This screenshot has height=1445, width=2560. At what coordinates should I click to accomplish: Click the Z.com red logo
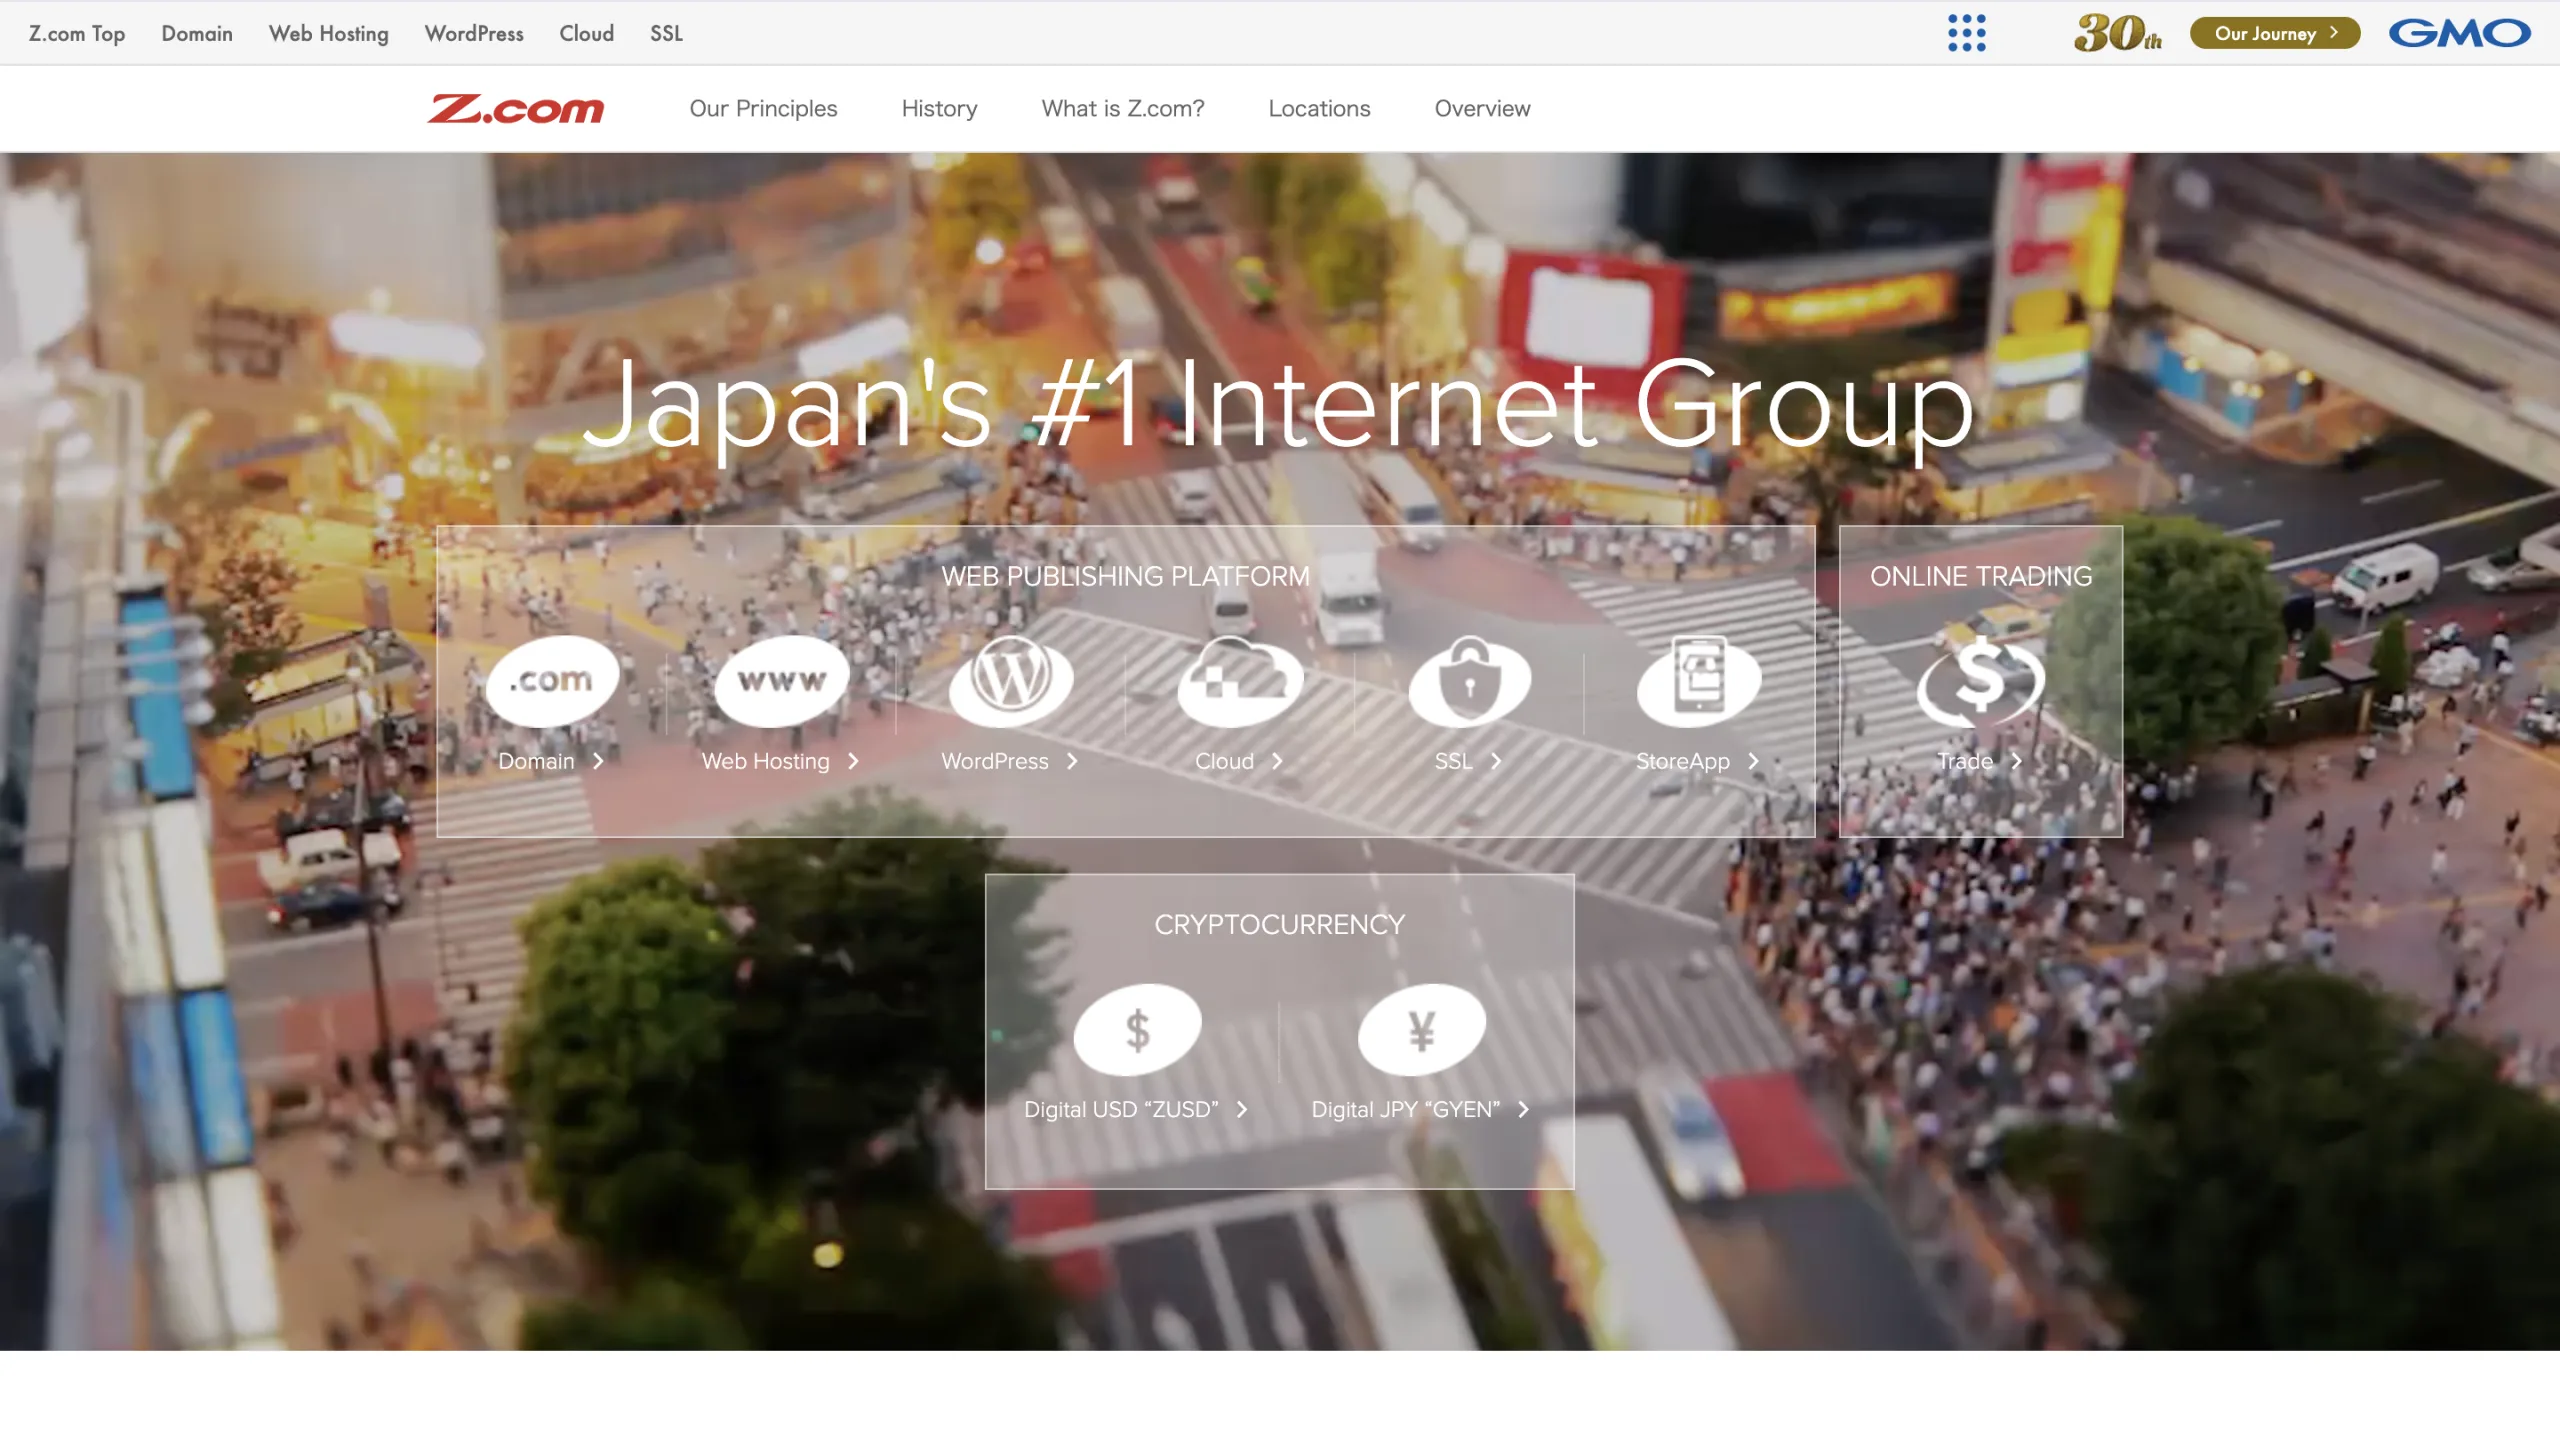tap(516, 108)
